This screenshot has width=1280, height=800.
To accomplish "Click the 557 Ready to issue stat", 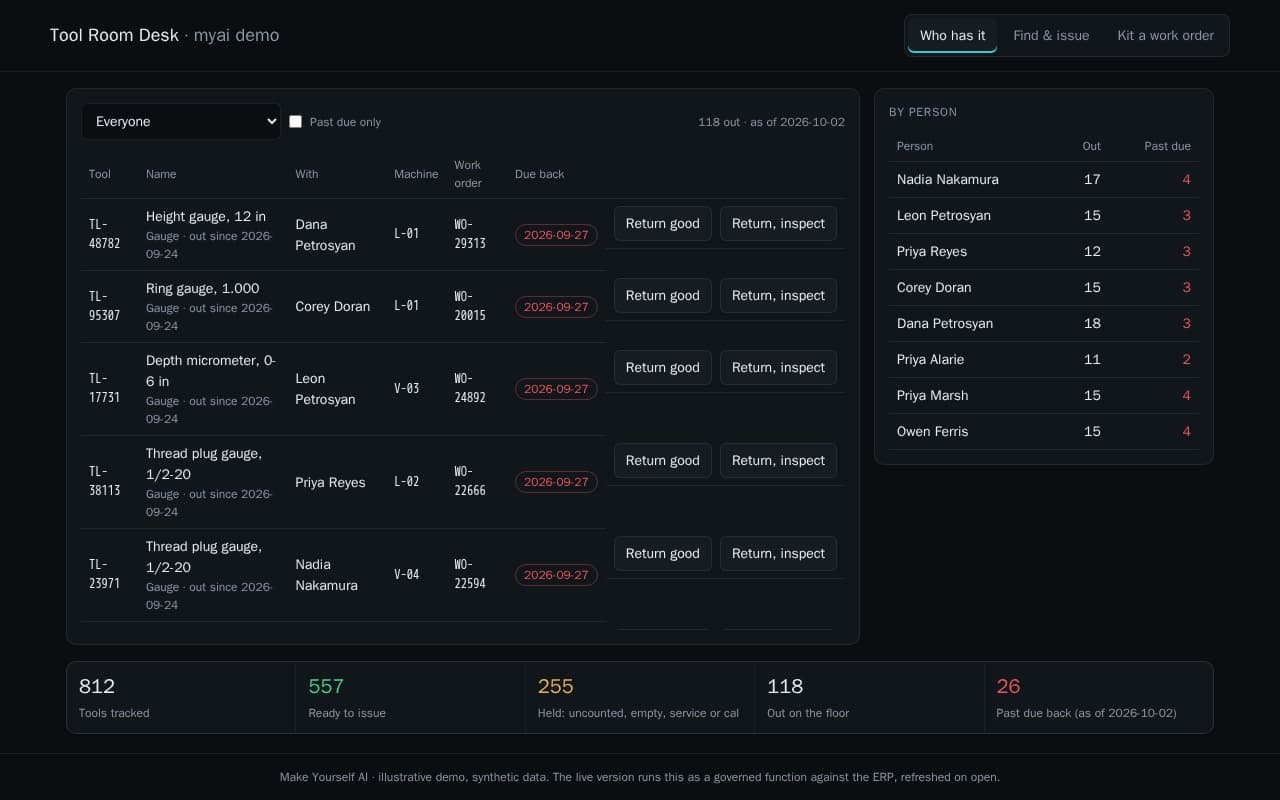I will coord(410,698).
